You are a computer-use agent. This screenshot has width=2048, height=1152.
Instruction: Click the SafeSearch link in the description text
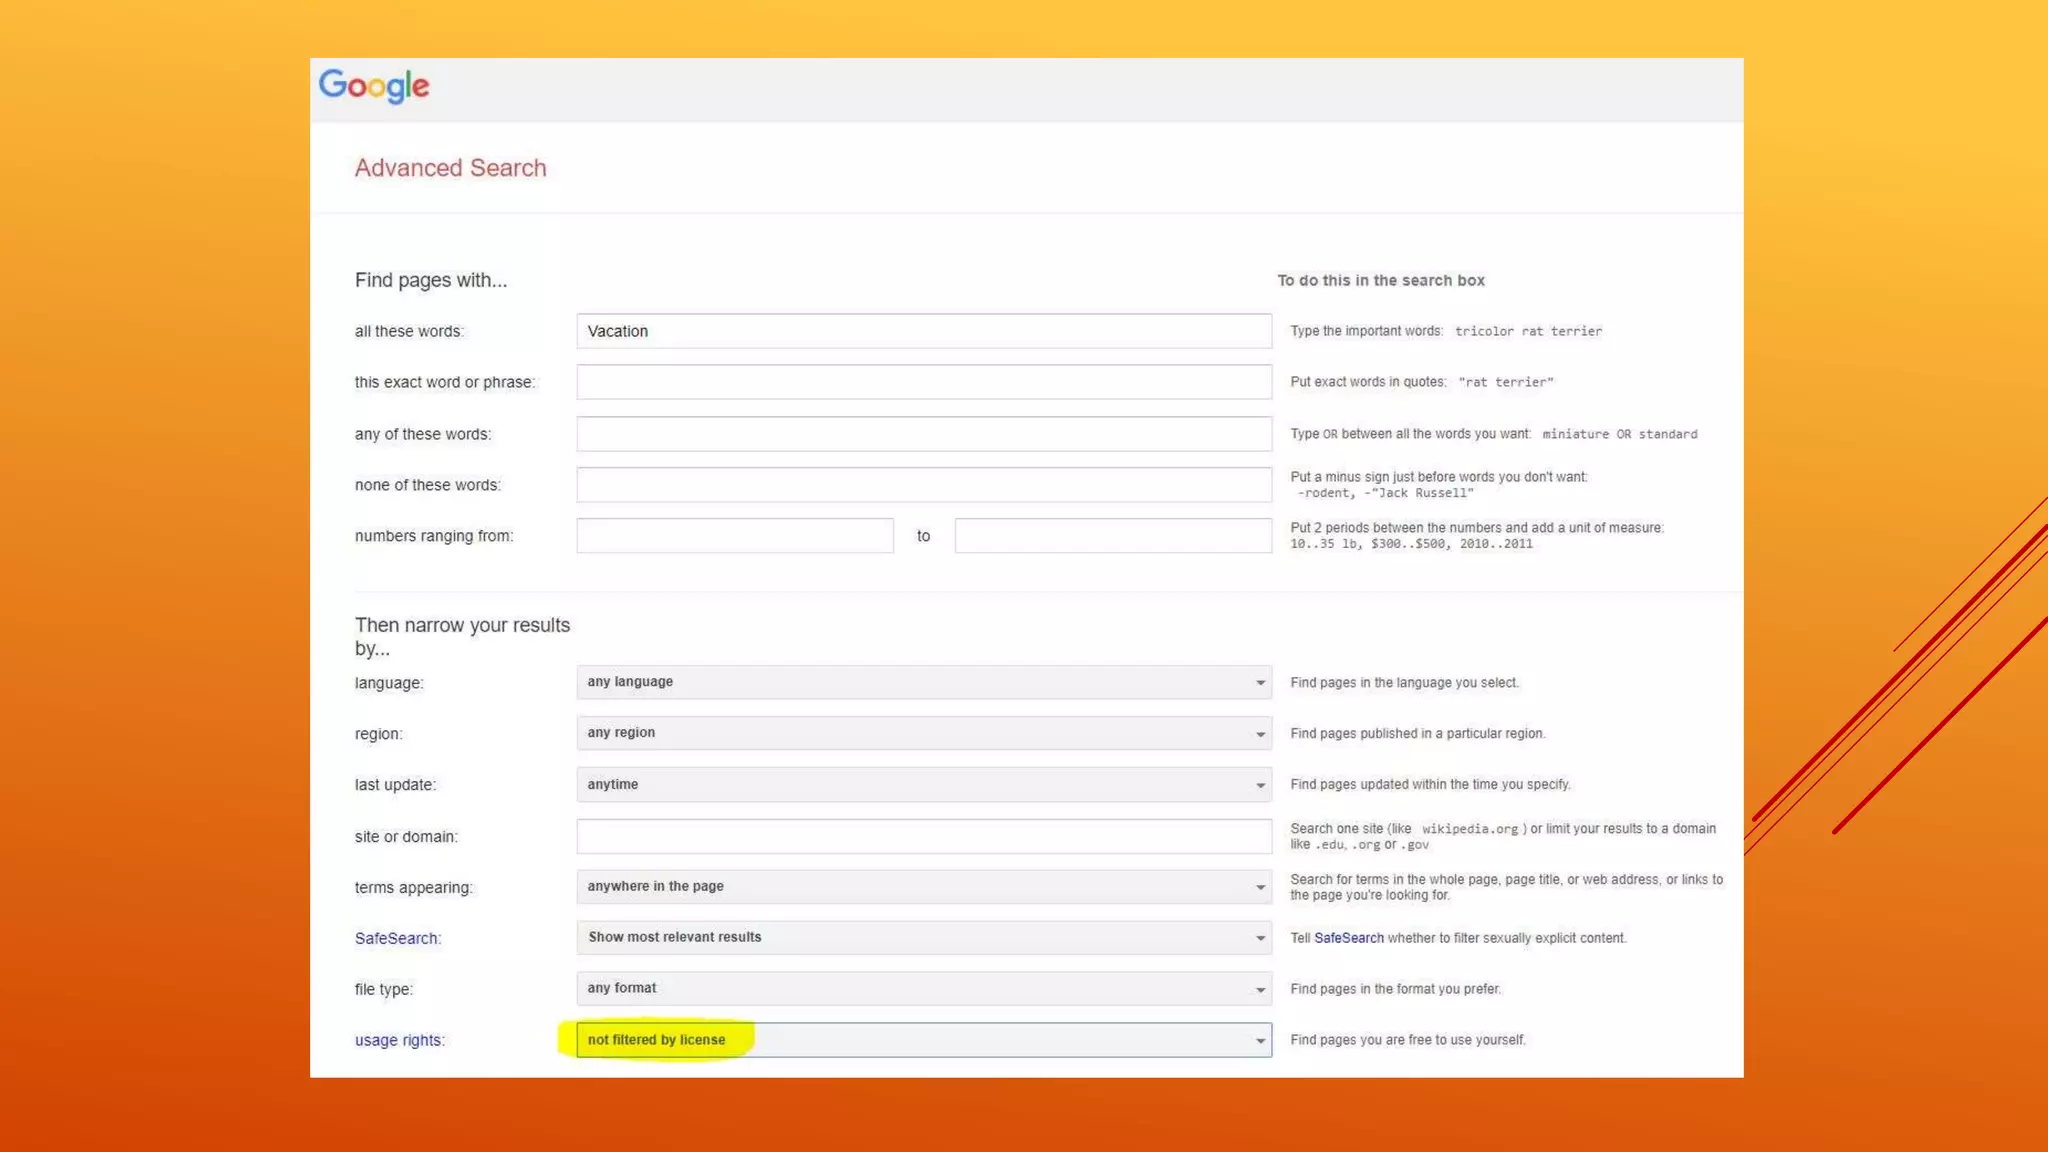(1348, 938)
